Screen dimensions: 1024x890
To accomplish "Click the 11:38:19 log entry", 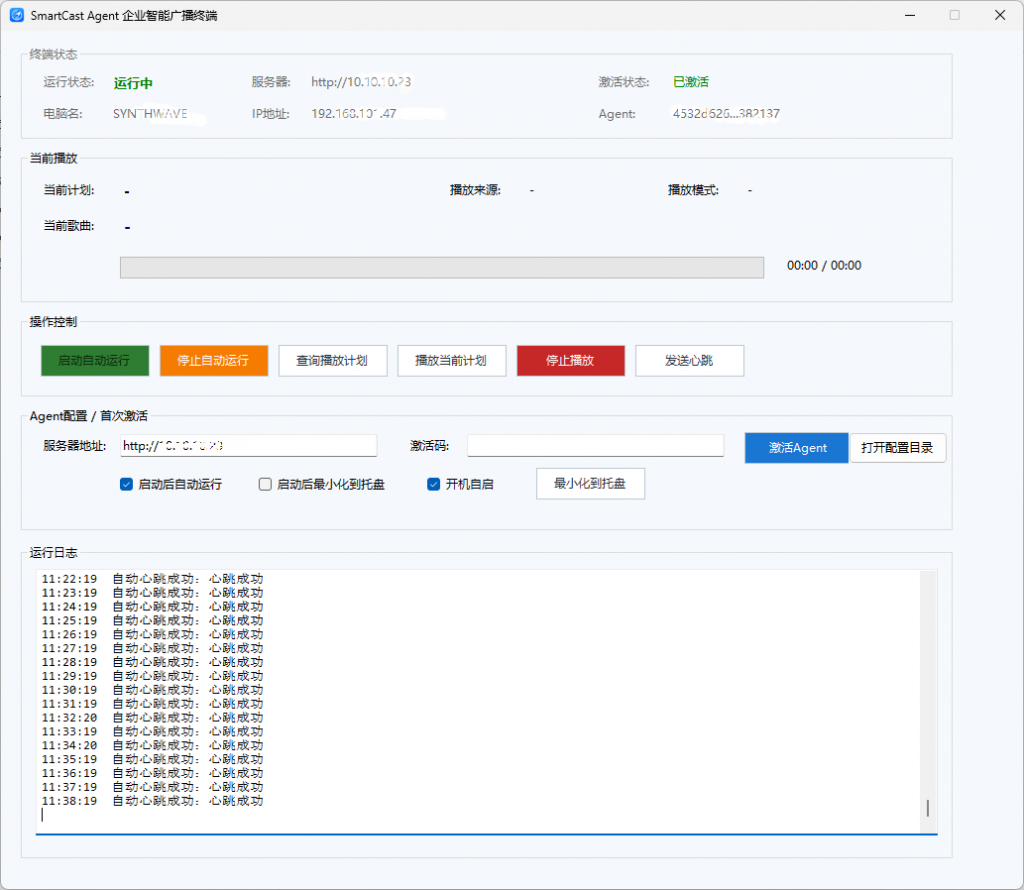I will coord(153,801).
